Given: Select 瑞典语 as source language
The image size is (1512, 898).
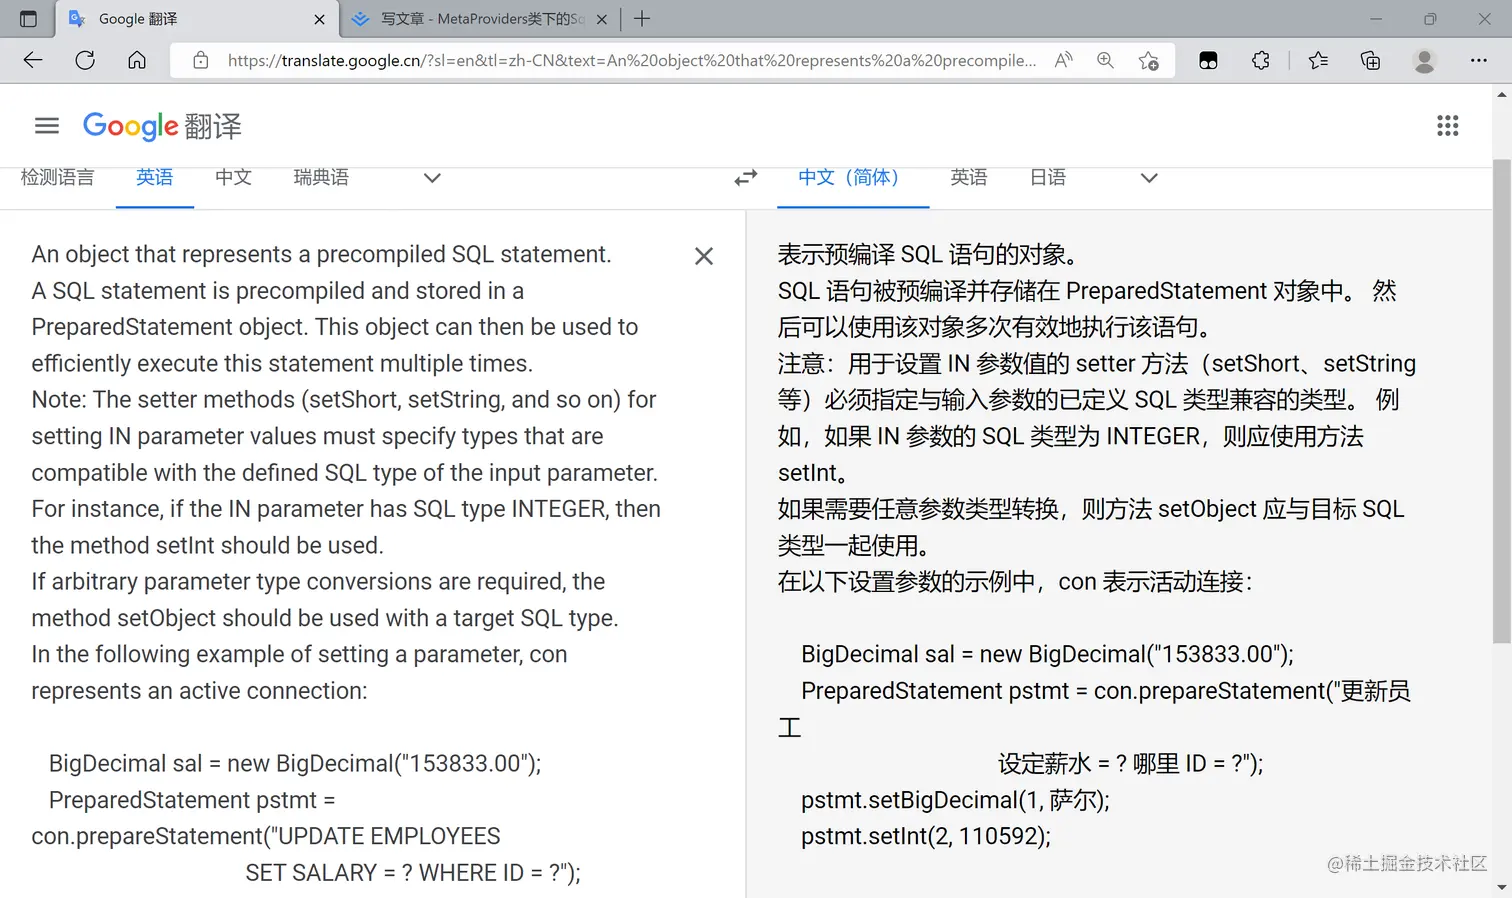Looking at the screenshot, I should [x=321, y=178].
